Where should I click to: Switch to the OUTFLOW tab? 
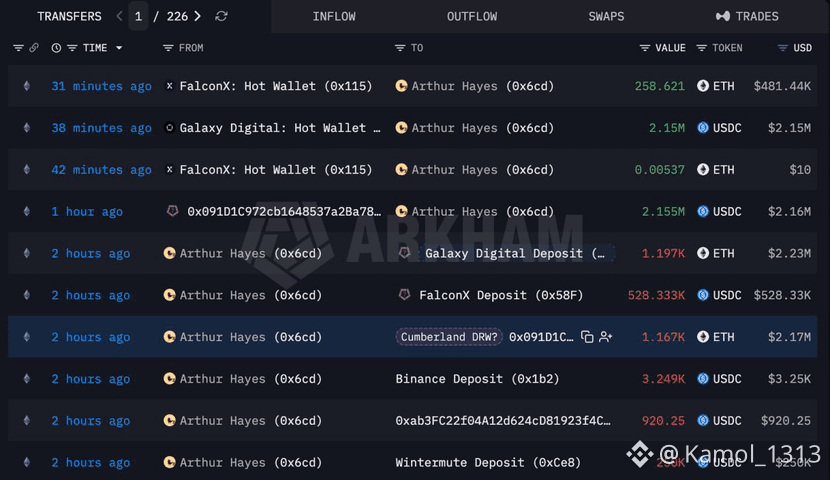pyautogui.click(x=472, y=16)
